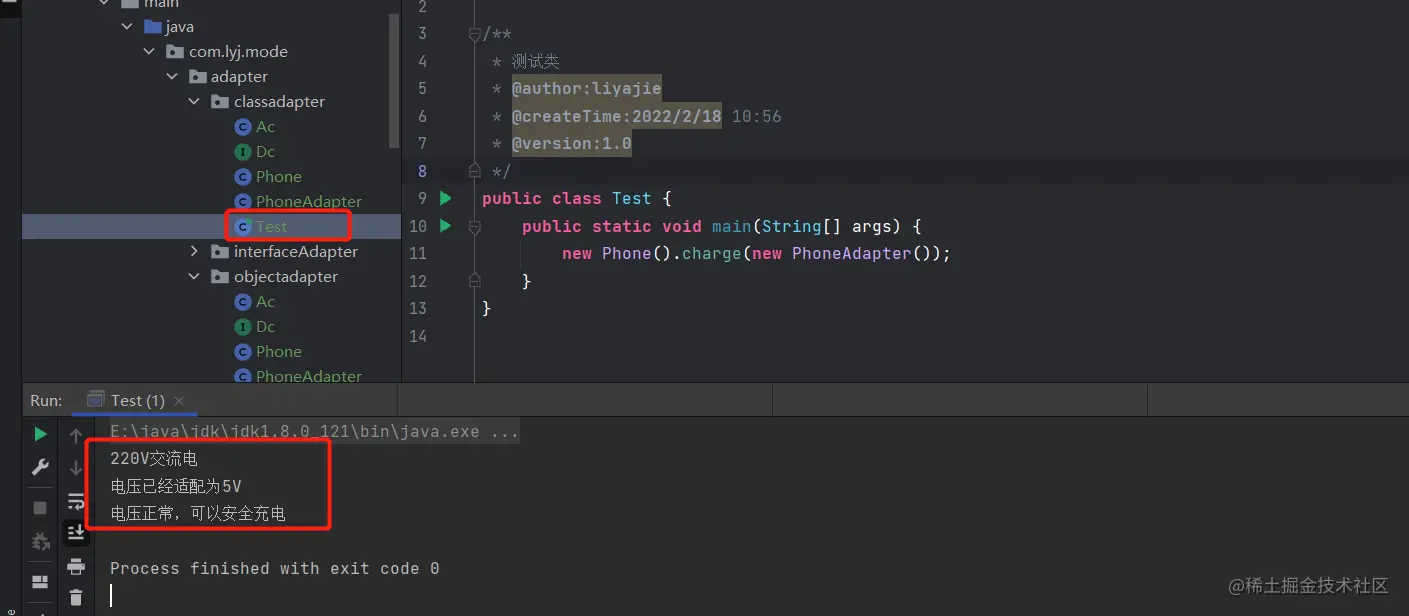The image size is (1409, 616).
Task: Click the class icon of Test in tree
Action: pyautogui.click(x=242, y=227)
